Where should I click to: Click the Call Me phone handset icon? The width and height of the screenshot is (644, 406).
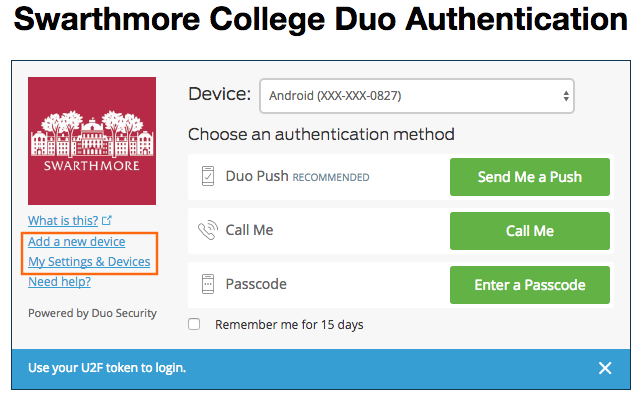click(x=207, y=231)
